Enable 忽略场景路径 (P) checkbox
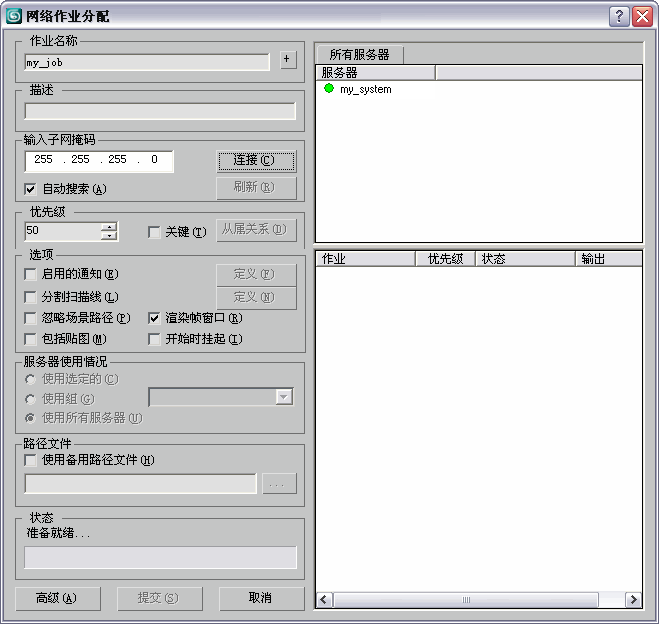The width and height of the screenshot is (659, 624). [30, 318]
